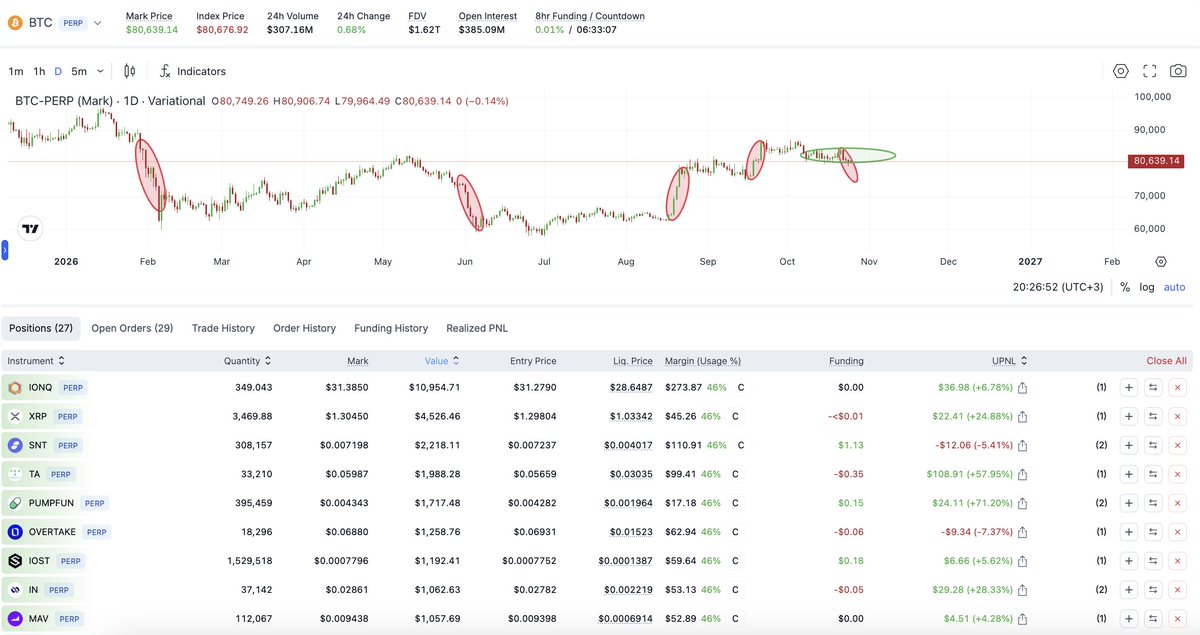Open the chart price-scale settings gear
This screenshot has height=635, width=1200.
1161,262
